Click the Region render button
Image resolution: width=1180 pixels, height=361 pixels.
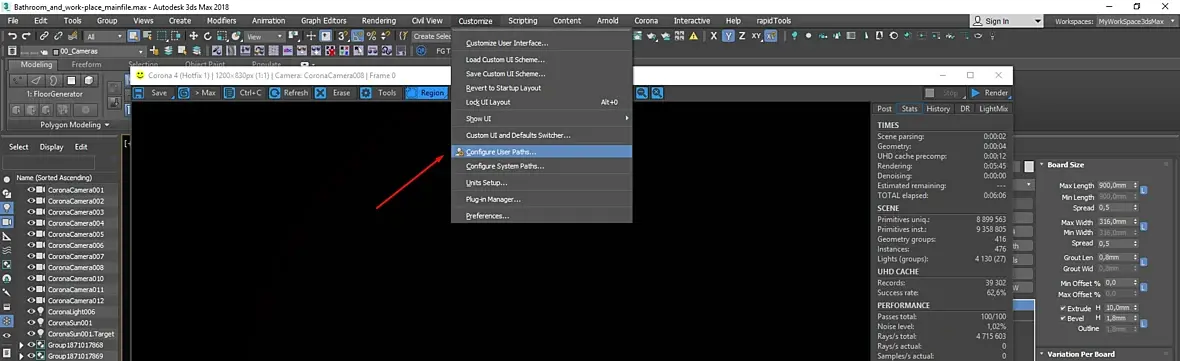tap(426, 93)
